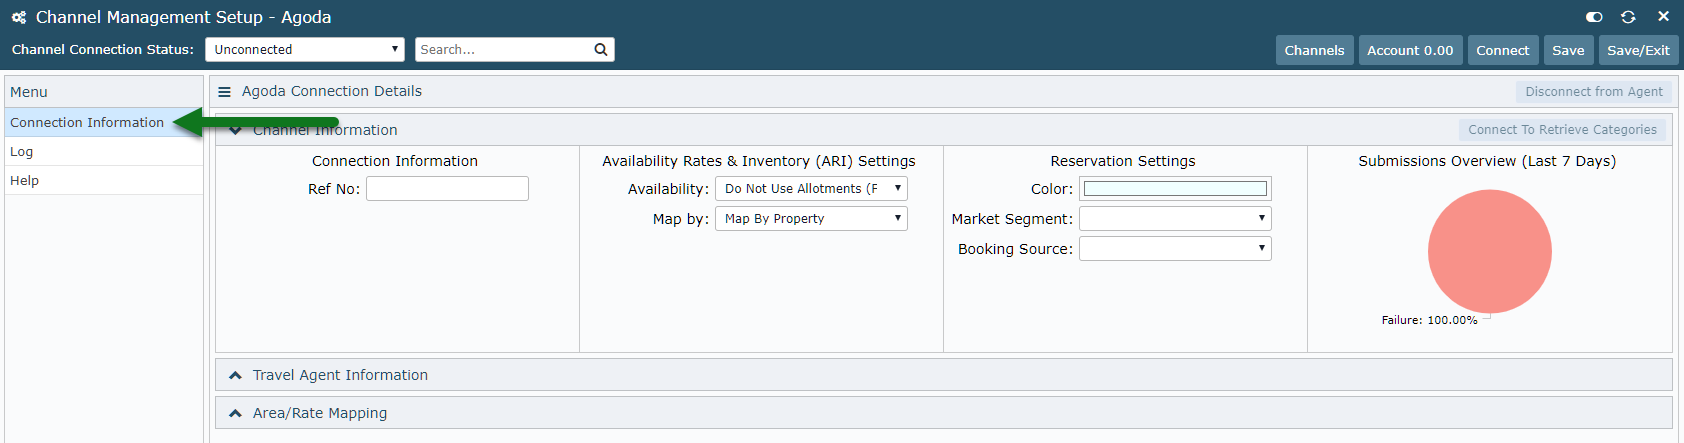Open the hamburger menu beside Agoda Connection Details

(225, 92)
